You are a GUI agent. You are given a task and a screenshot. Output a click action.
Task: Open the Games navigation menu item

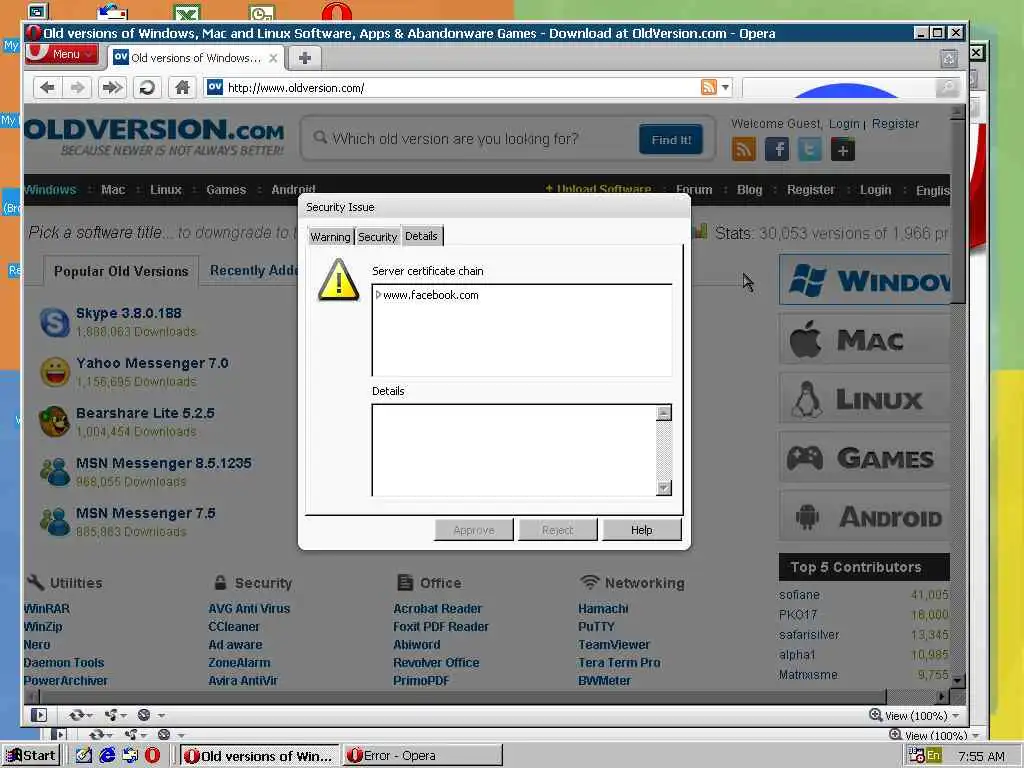226,189
